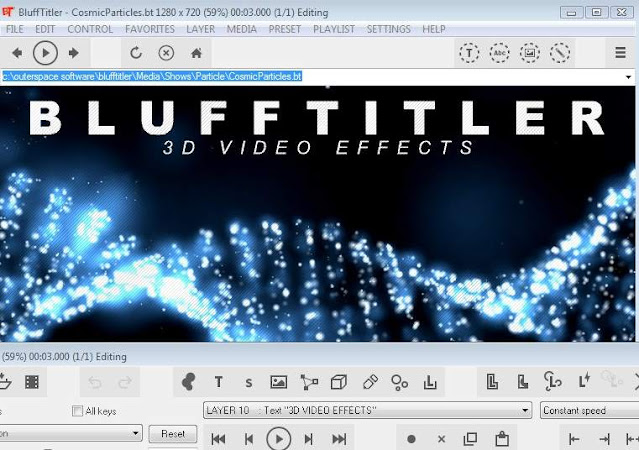Click the outlined double L layer icon

[x=492, y=382]
